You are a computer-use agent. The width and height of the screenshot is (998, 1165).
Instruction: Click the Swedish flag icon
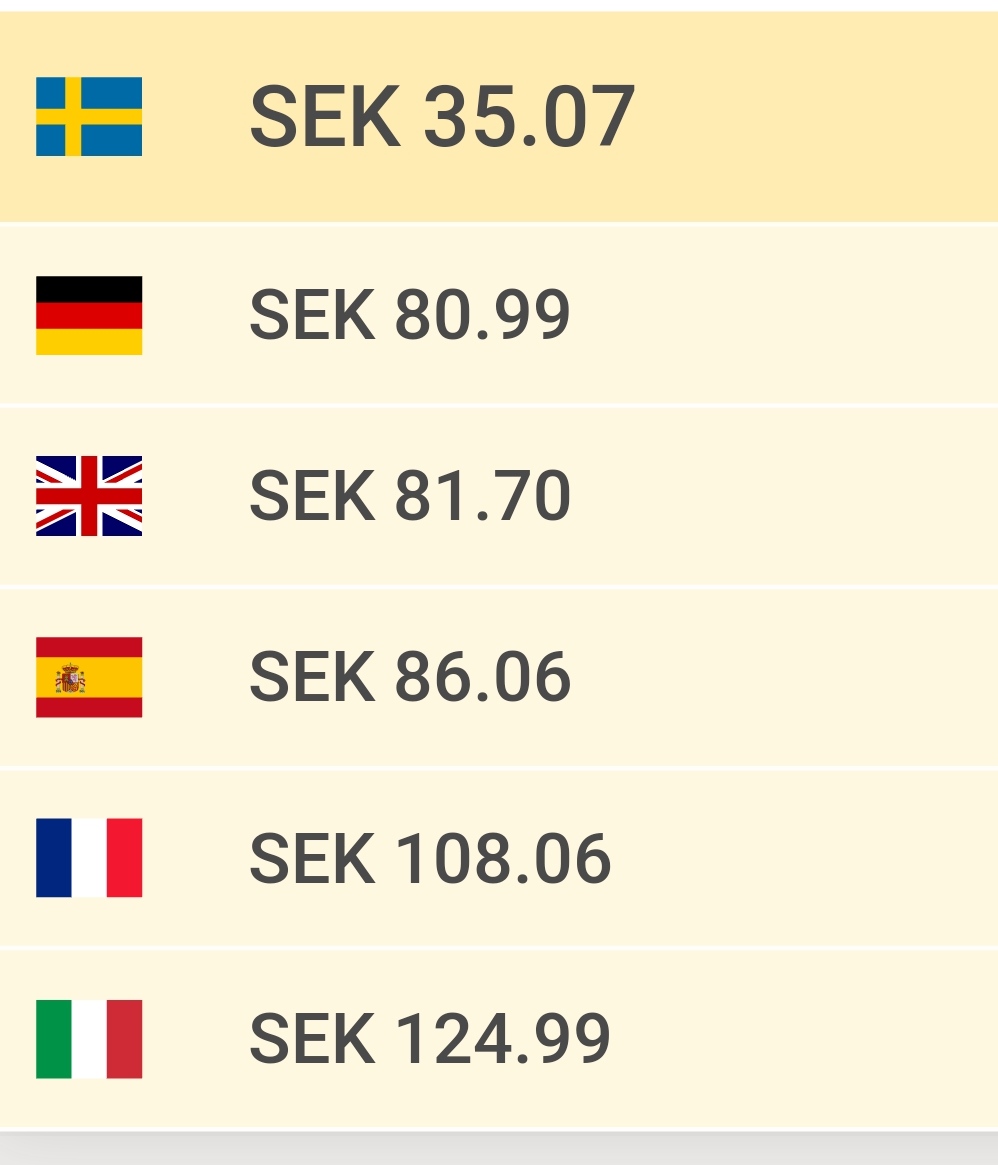coord(89,117)
